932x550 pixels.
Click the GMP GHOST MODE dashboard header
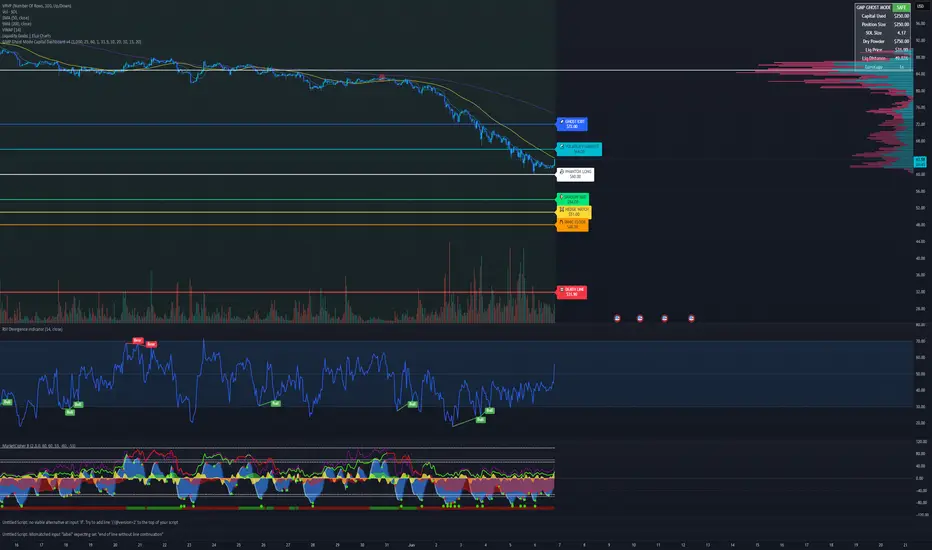(874, 7)
